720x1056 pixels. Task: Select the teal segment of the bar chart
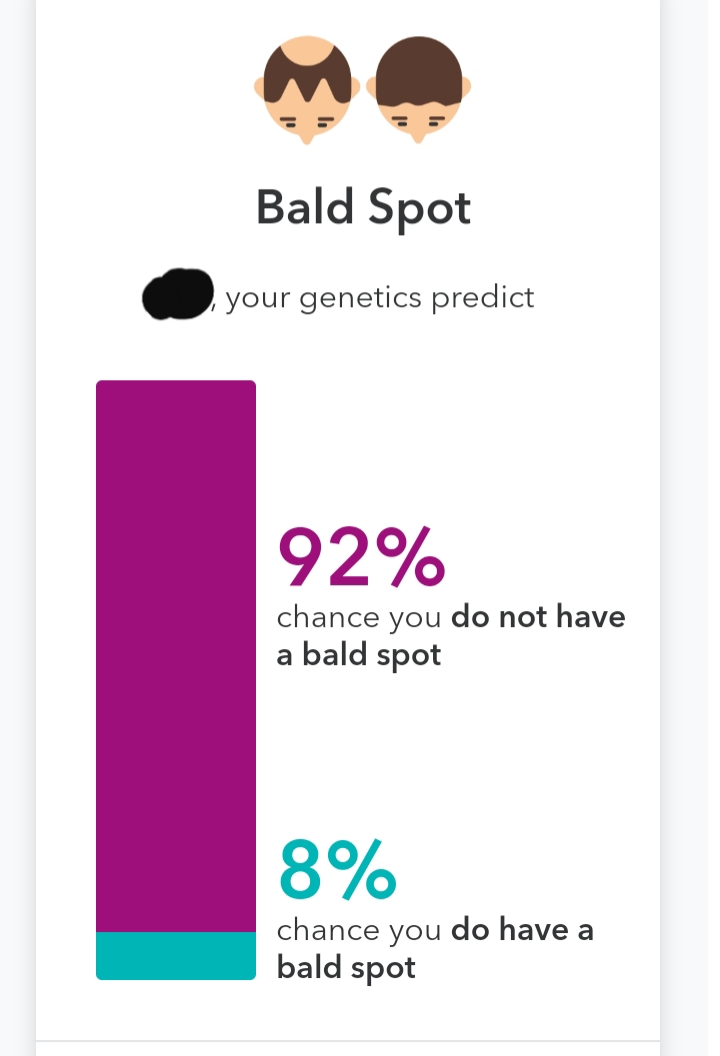tap(176, 956)
